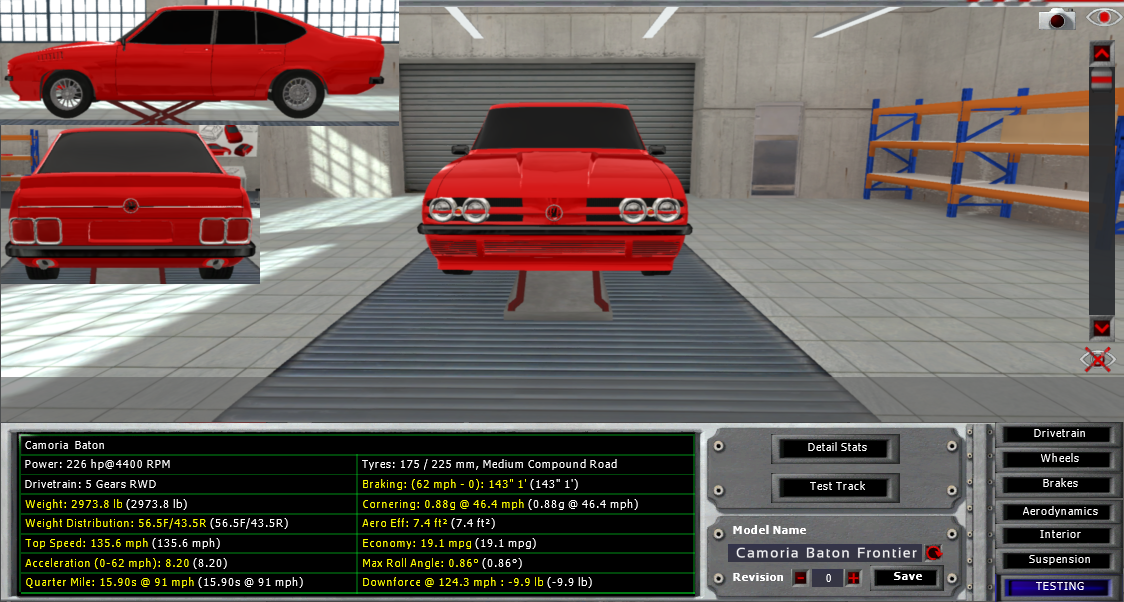Viewport: 1124px width, 602px height.
Task: Decrease revision with the minus button
Action: [800, 578]
